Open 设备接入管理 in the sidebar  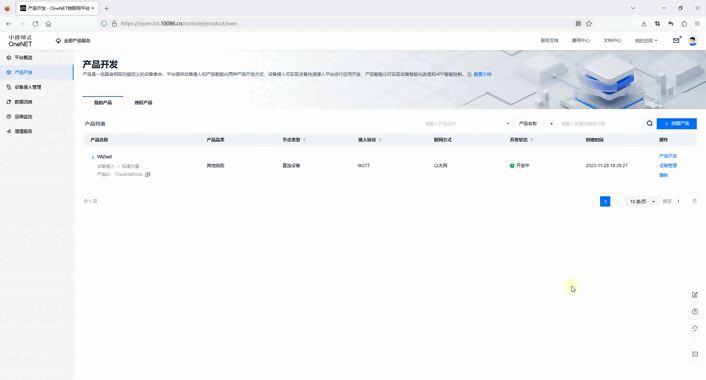click(36, 87)
